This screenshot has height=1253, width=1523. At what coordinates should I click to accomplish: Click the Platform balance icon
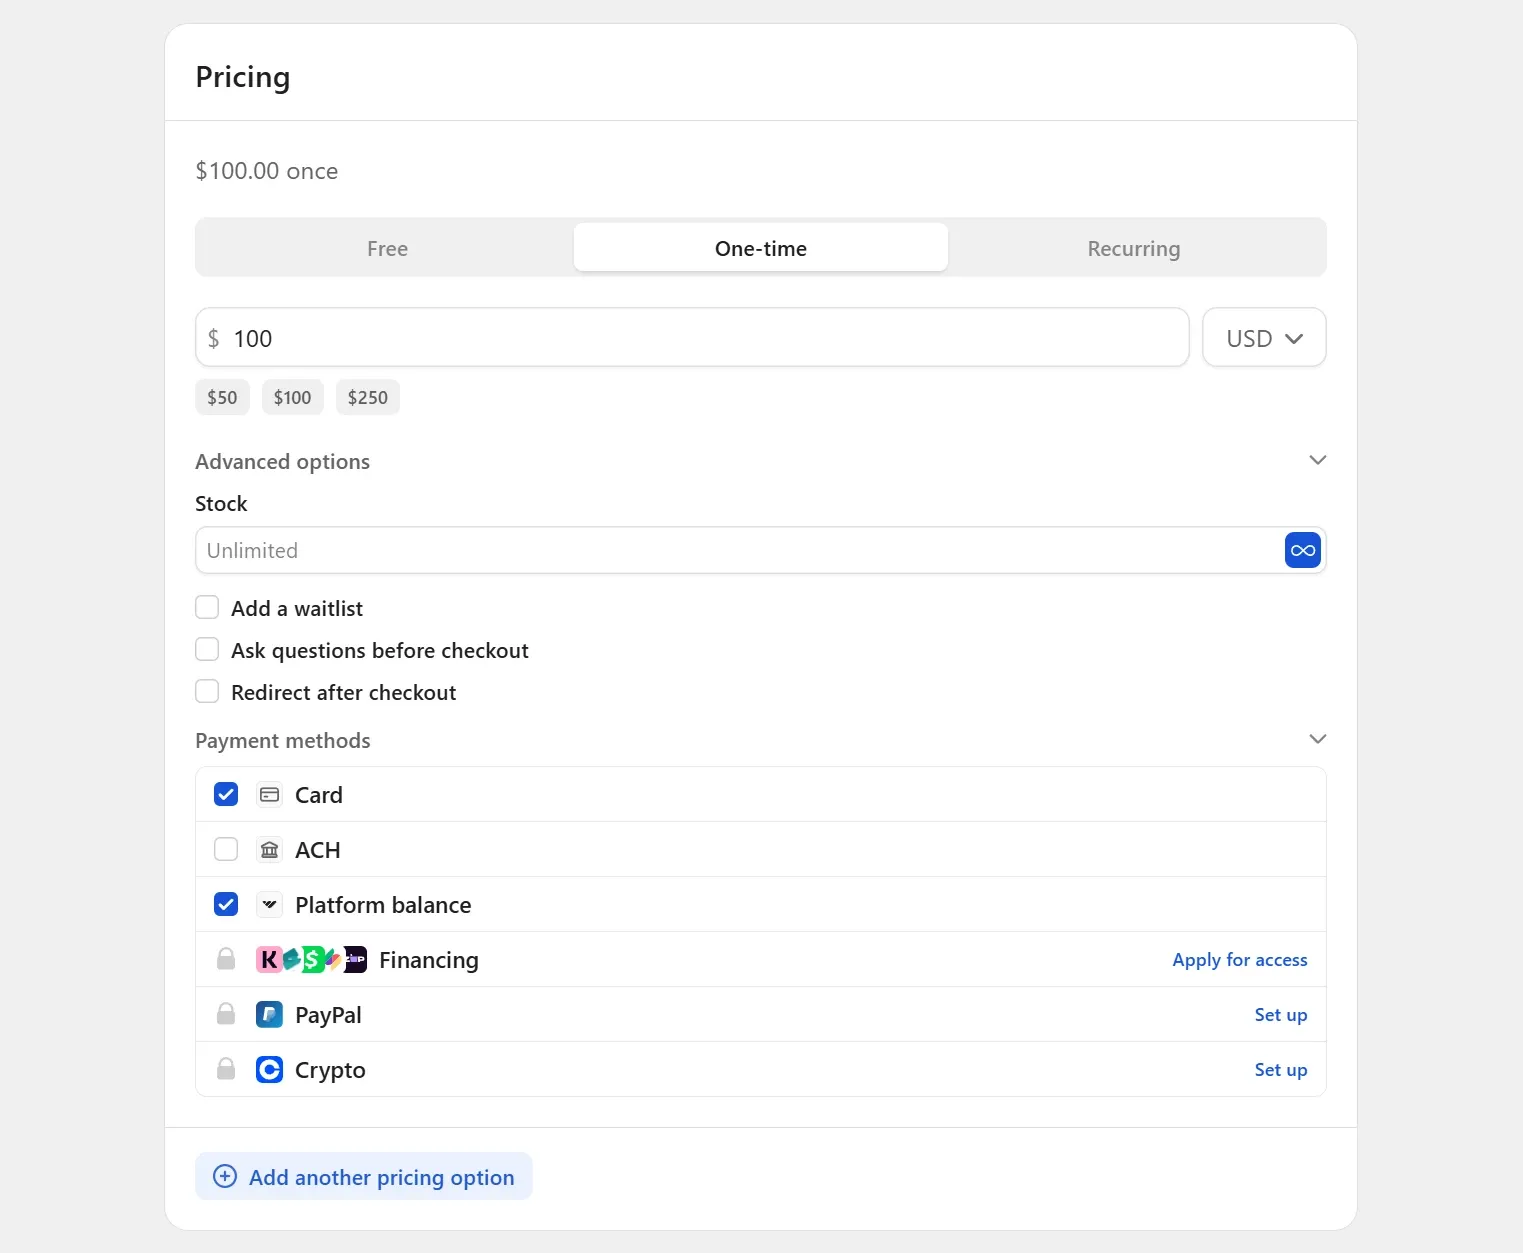(269, 905)
